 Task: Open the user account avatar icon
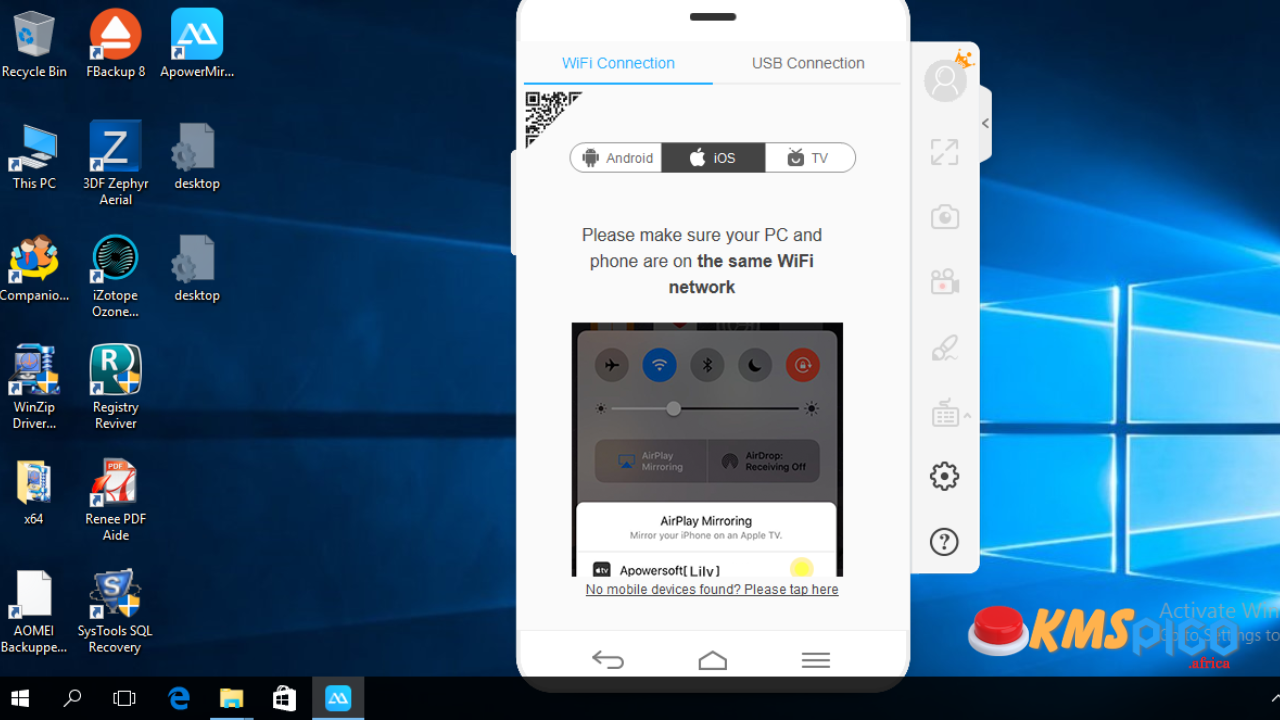pos(945,81)
